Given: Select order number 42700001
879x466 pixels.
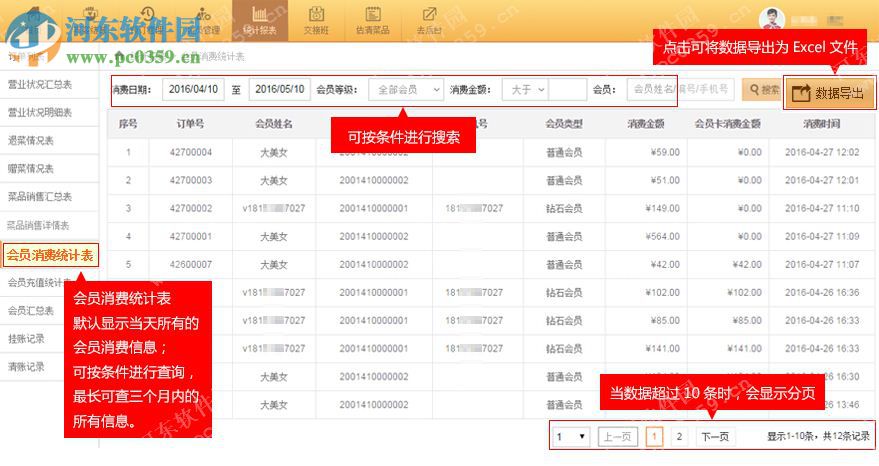Looking at the screenshot, I should click(x=191, y=236).
